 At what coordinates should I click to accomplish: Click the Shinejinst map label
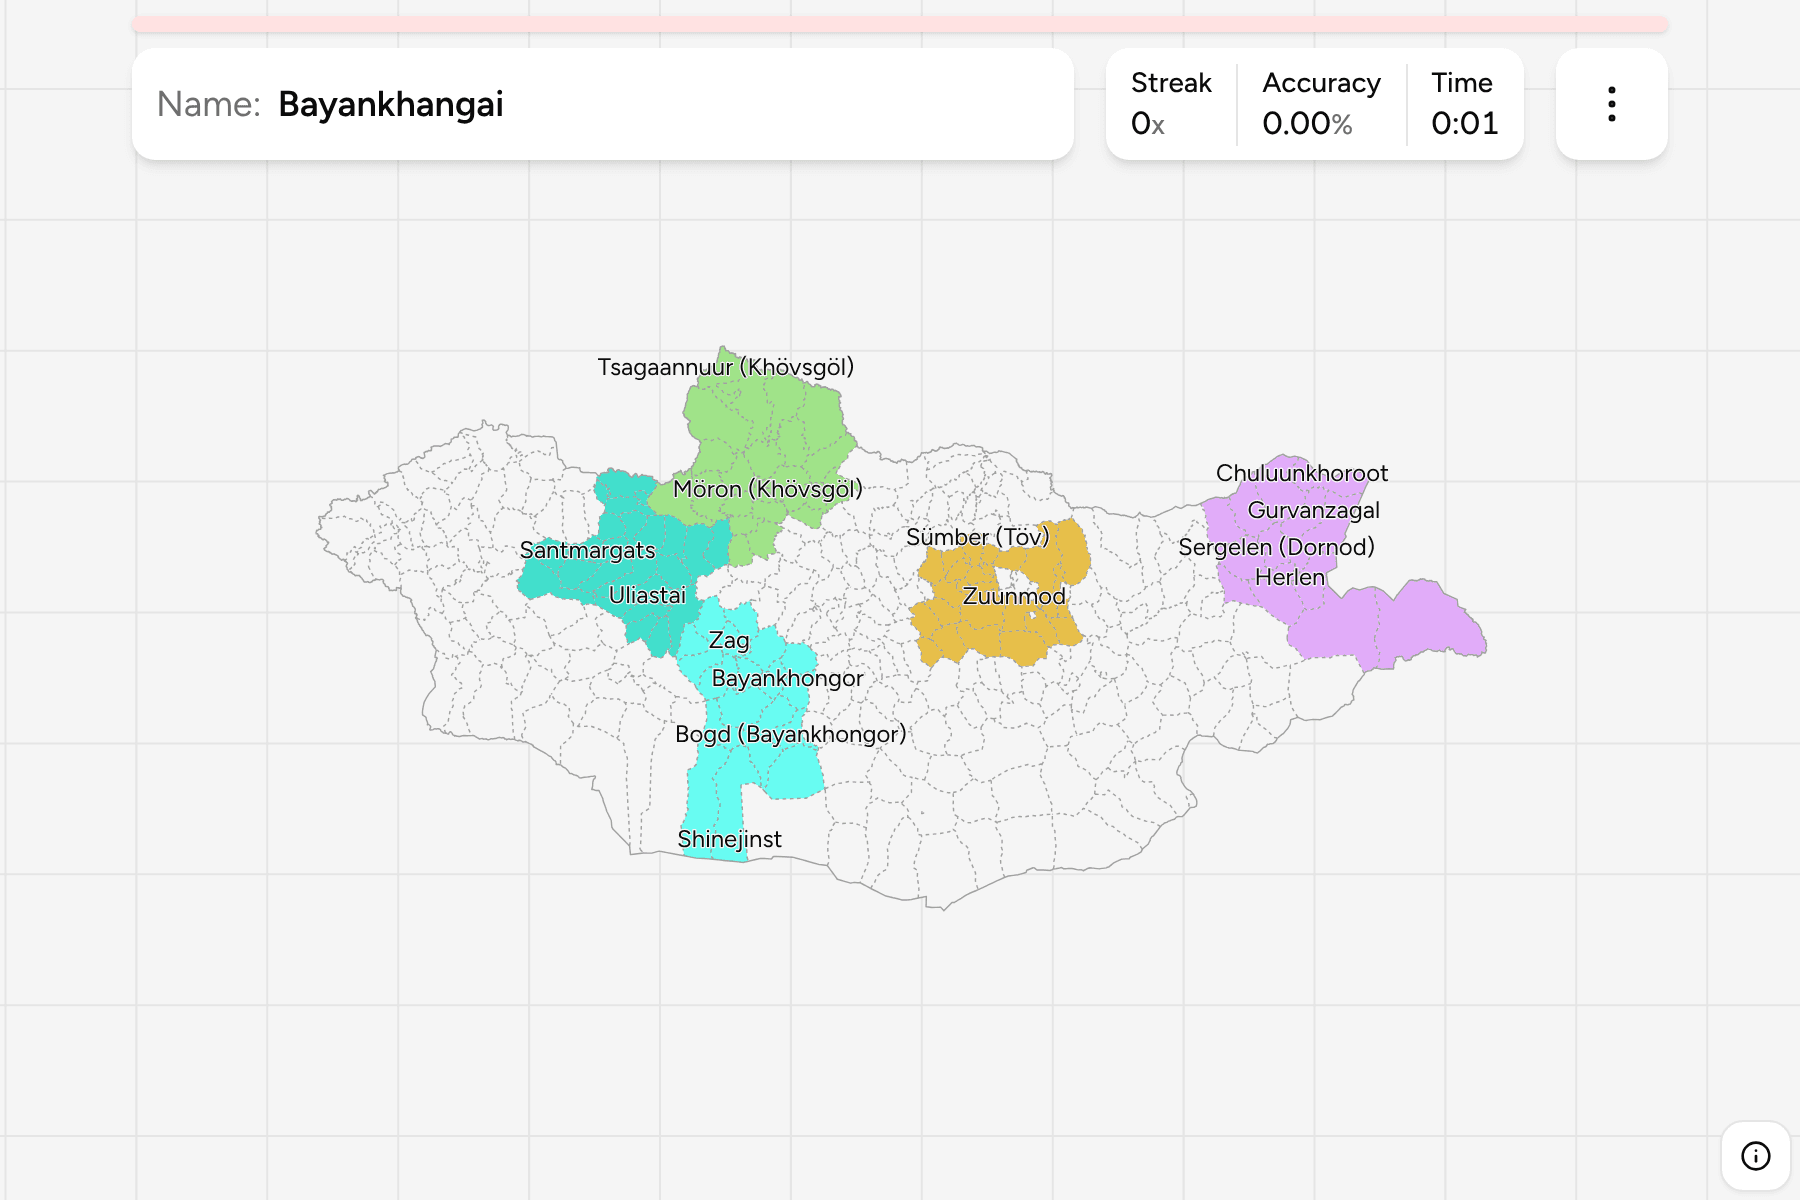[730, 839]
